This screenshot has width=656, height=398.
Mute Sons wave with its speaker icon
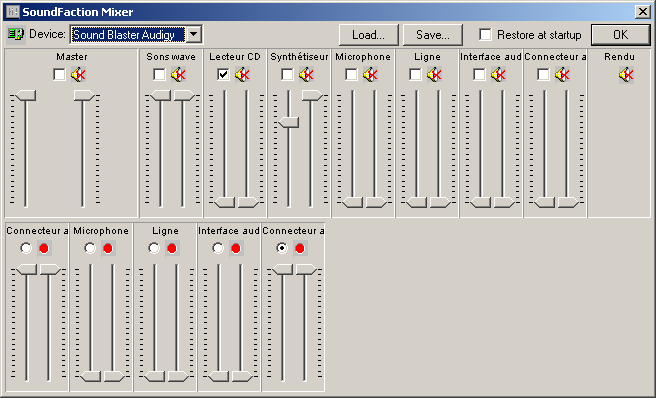pos(178,75)
